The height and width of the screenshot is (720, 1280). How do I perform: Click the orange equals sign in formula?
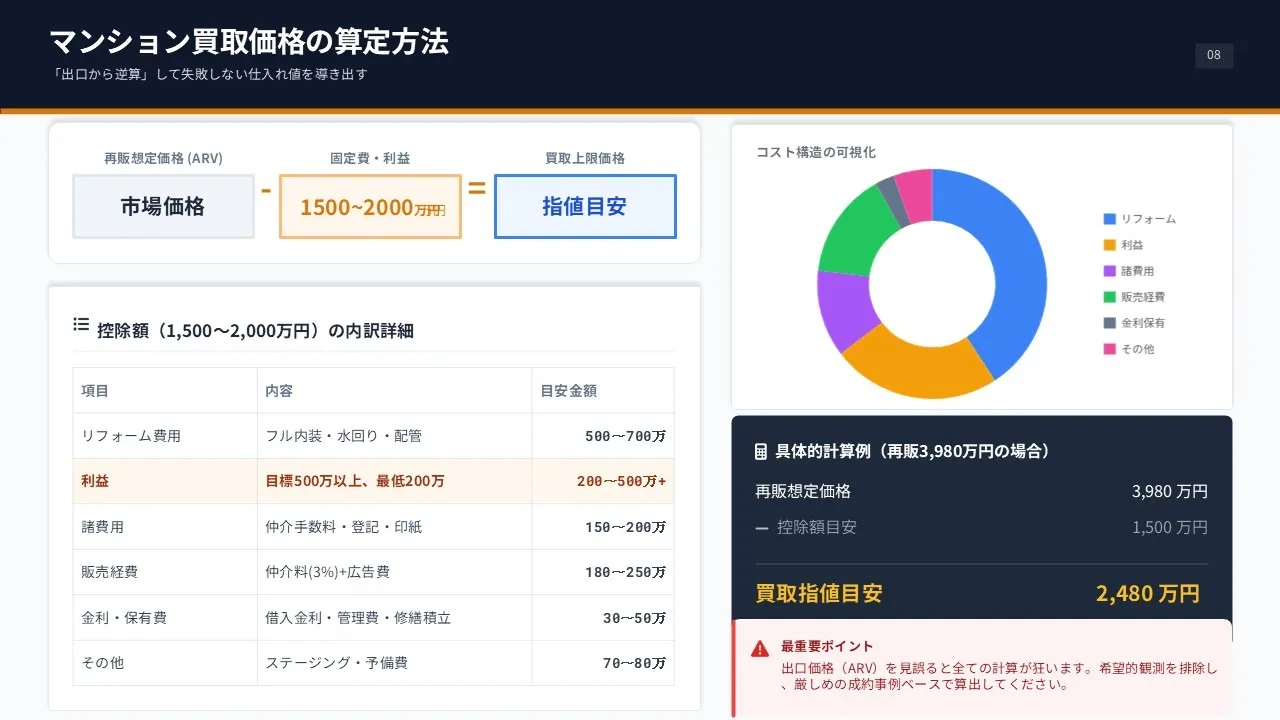point(477,187)
